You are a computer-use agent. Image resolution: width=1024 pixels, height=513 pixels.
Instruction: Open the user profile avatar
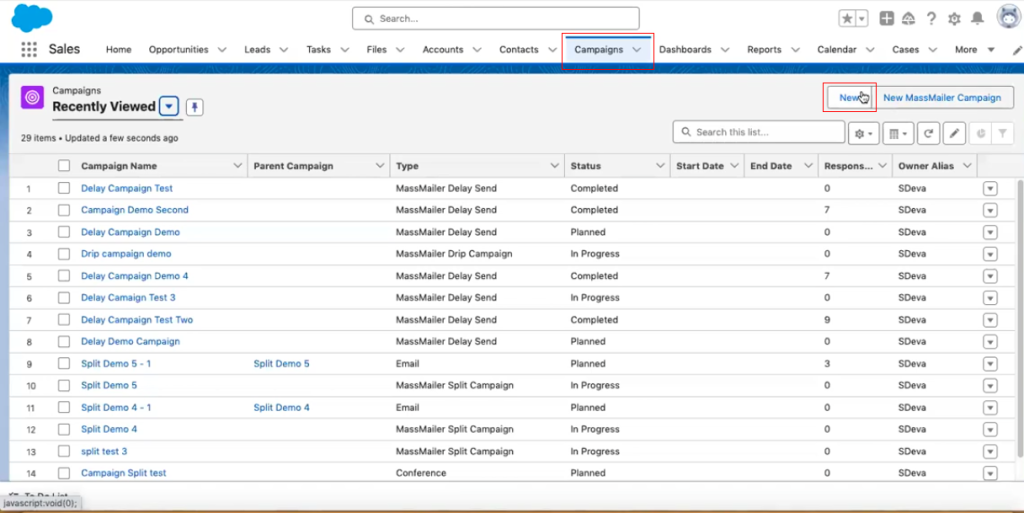[x=1010, y=17]
